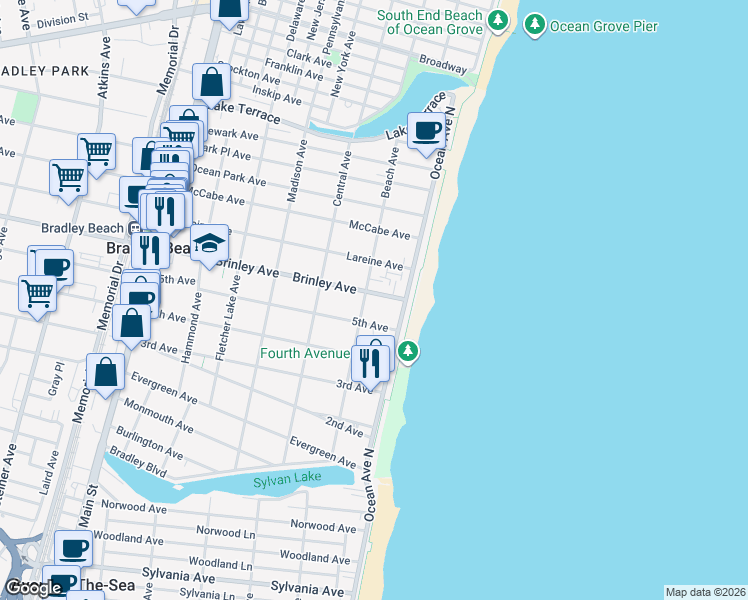This screenshot has width=748, height=600.
Task: Select the restaurant marker above Brinley Ave west
Action: [x=150, y=252]
